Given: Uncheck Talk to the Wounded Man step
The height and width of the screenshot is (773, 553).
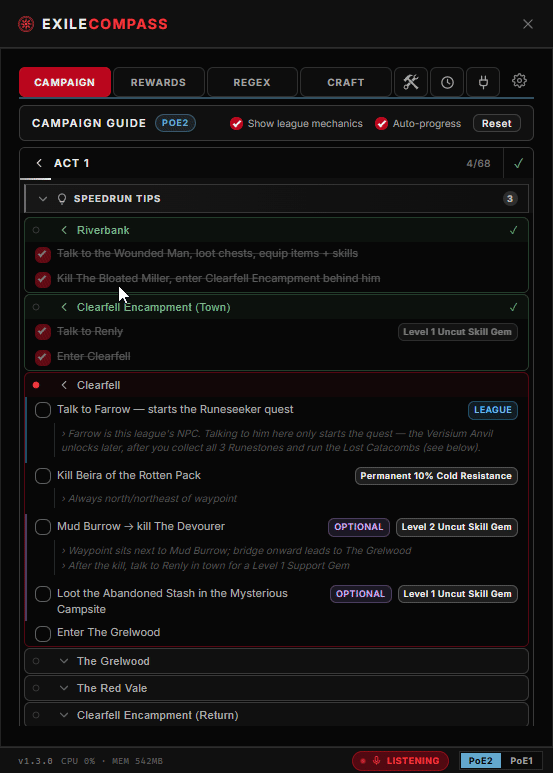Looking at the screenshot, I should [43, 254].
